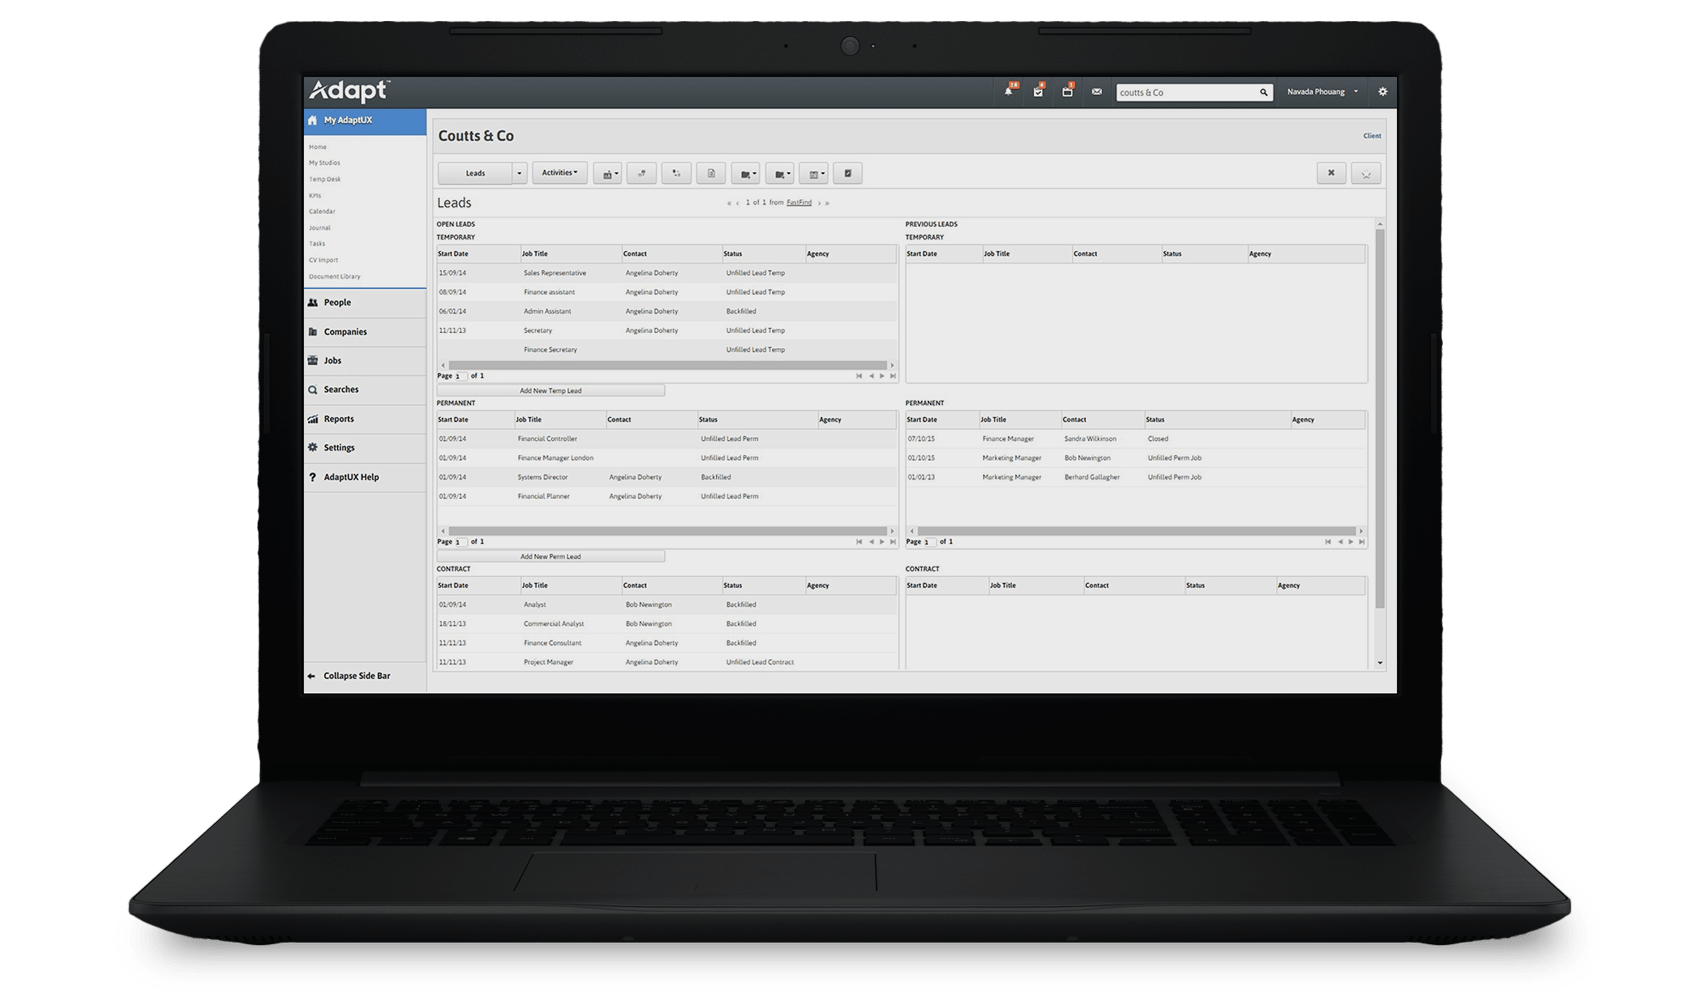Select the Finance assistant lead row
This screenshot has height=1000, width=1700.
click(667, 292)
